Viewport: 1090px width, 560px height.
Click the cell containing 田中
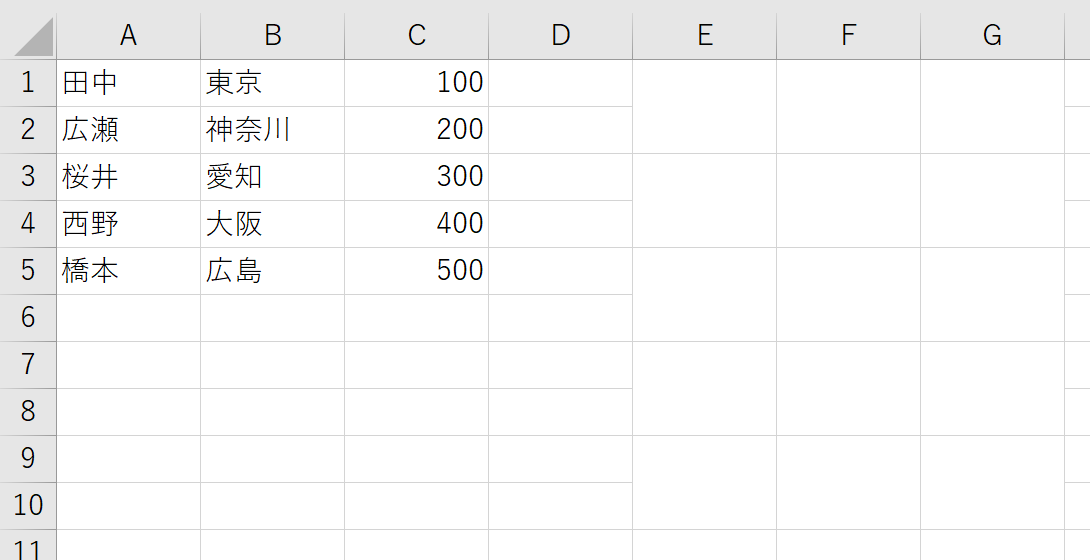coord(129,83)
